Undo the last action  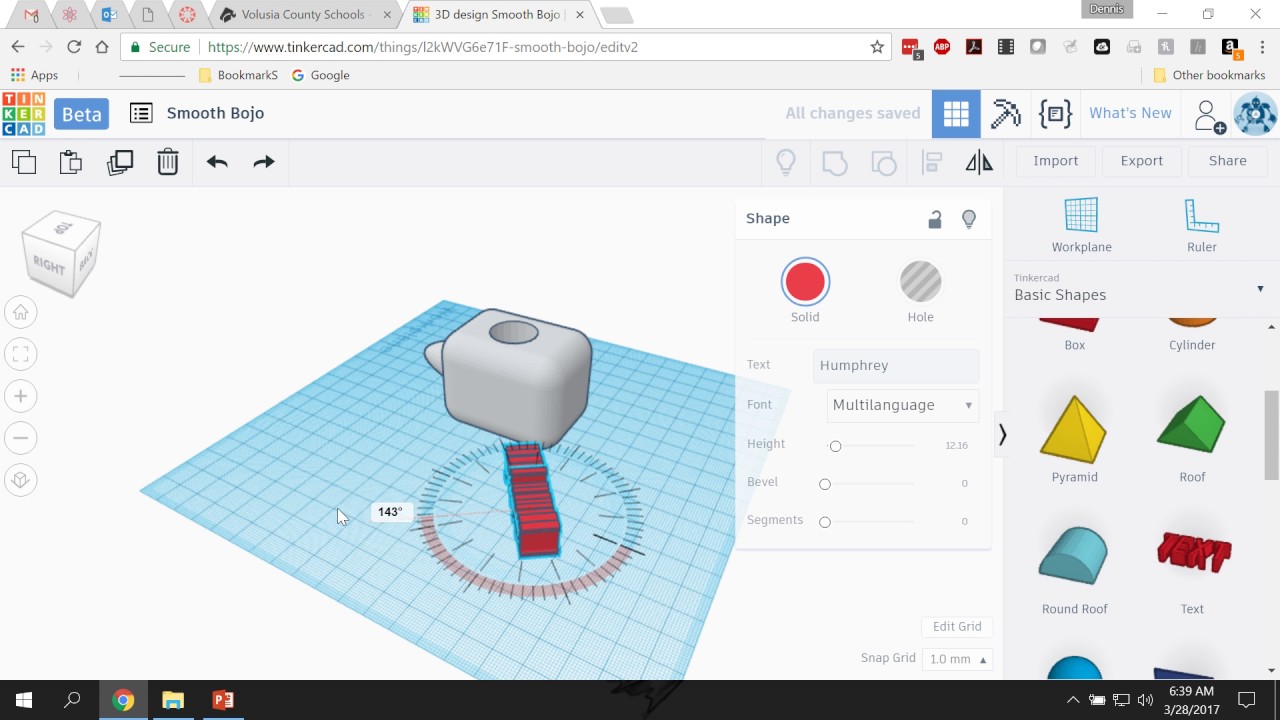217,162
